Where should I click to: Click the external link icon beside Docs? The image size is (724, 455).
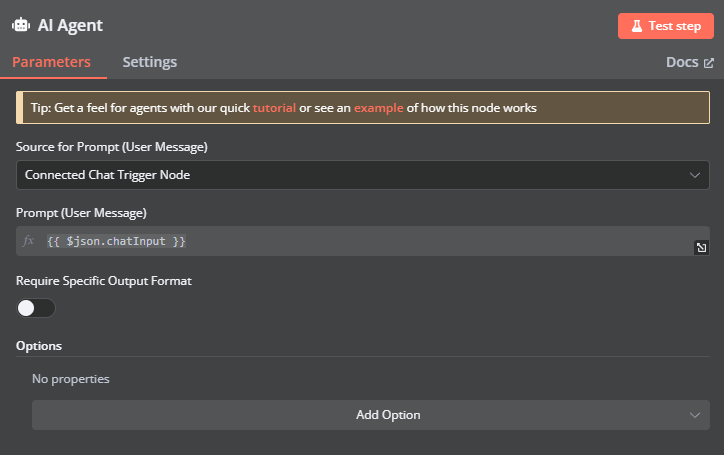click(x=709, y=63)
